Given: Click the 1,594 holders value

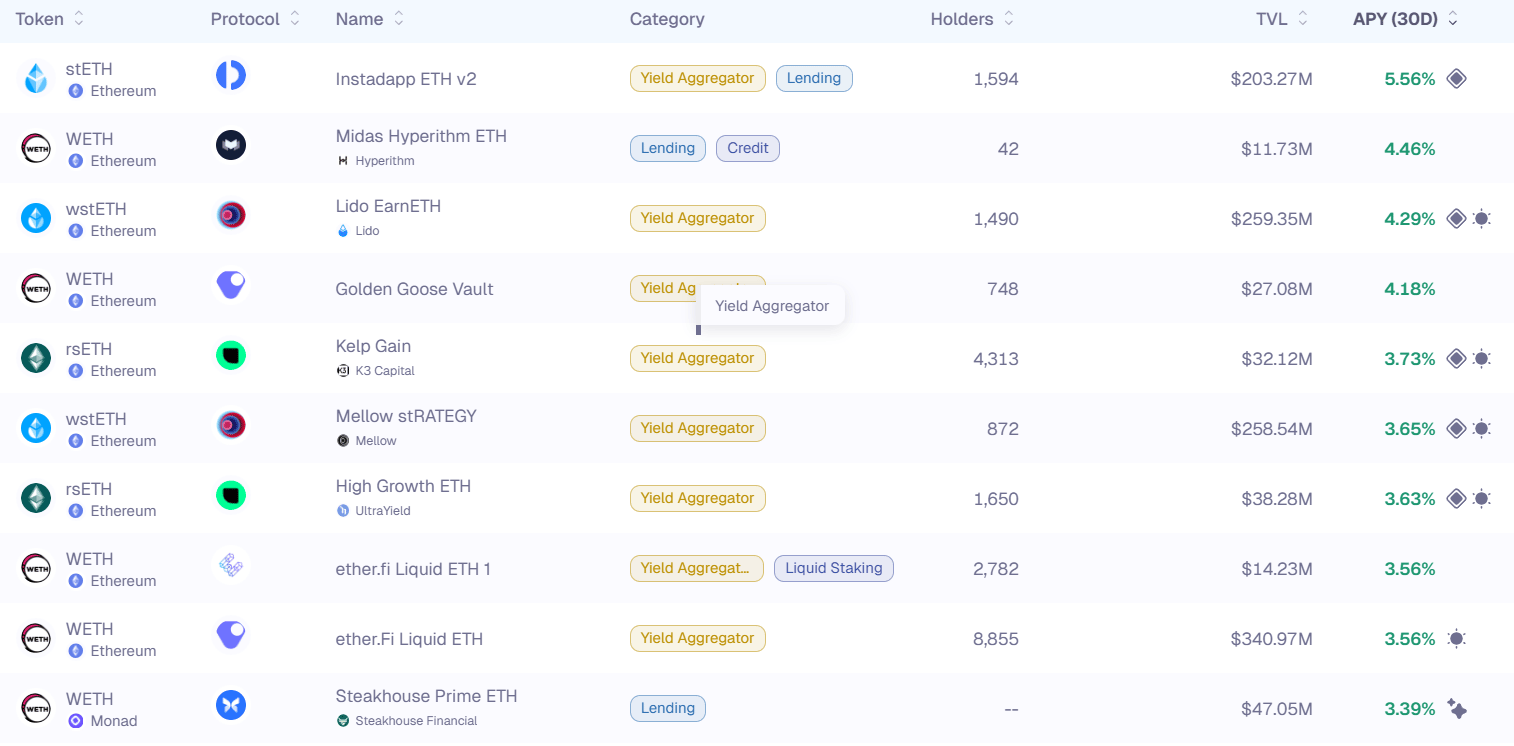Looking at the screenshot, I should pos(996,79).
